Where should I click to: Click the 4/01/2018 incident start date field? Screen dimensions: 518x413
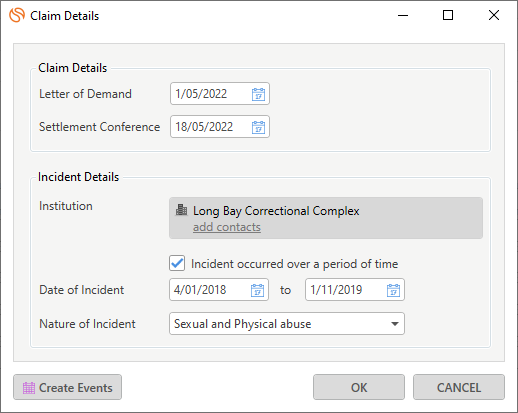(219, 290)
